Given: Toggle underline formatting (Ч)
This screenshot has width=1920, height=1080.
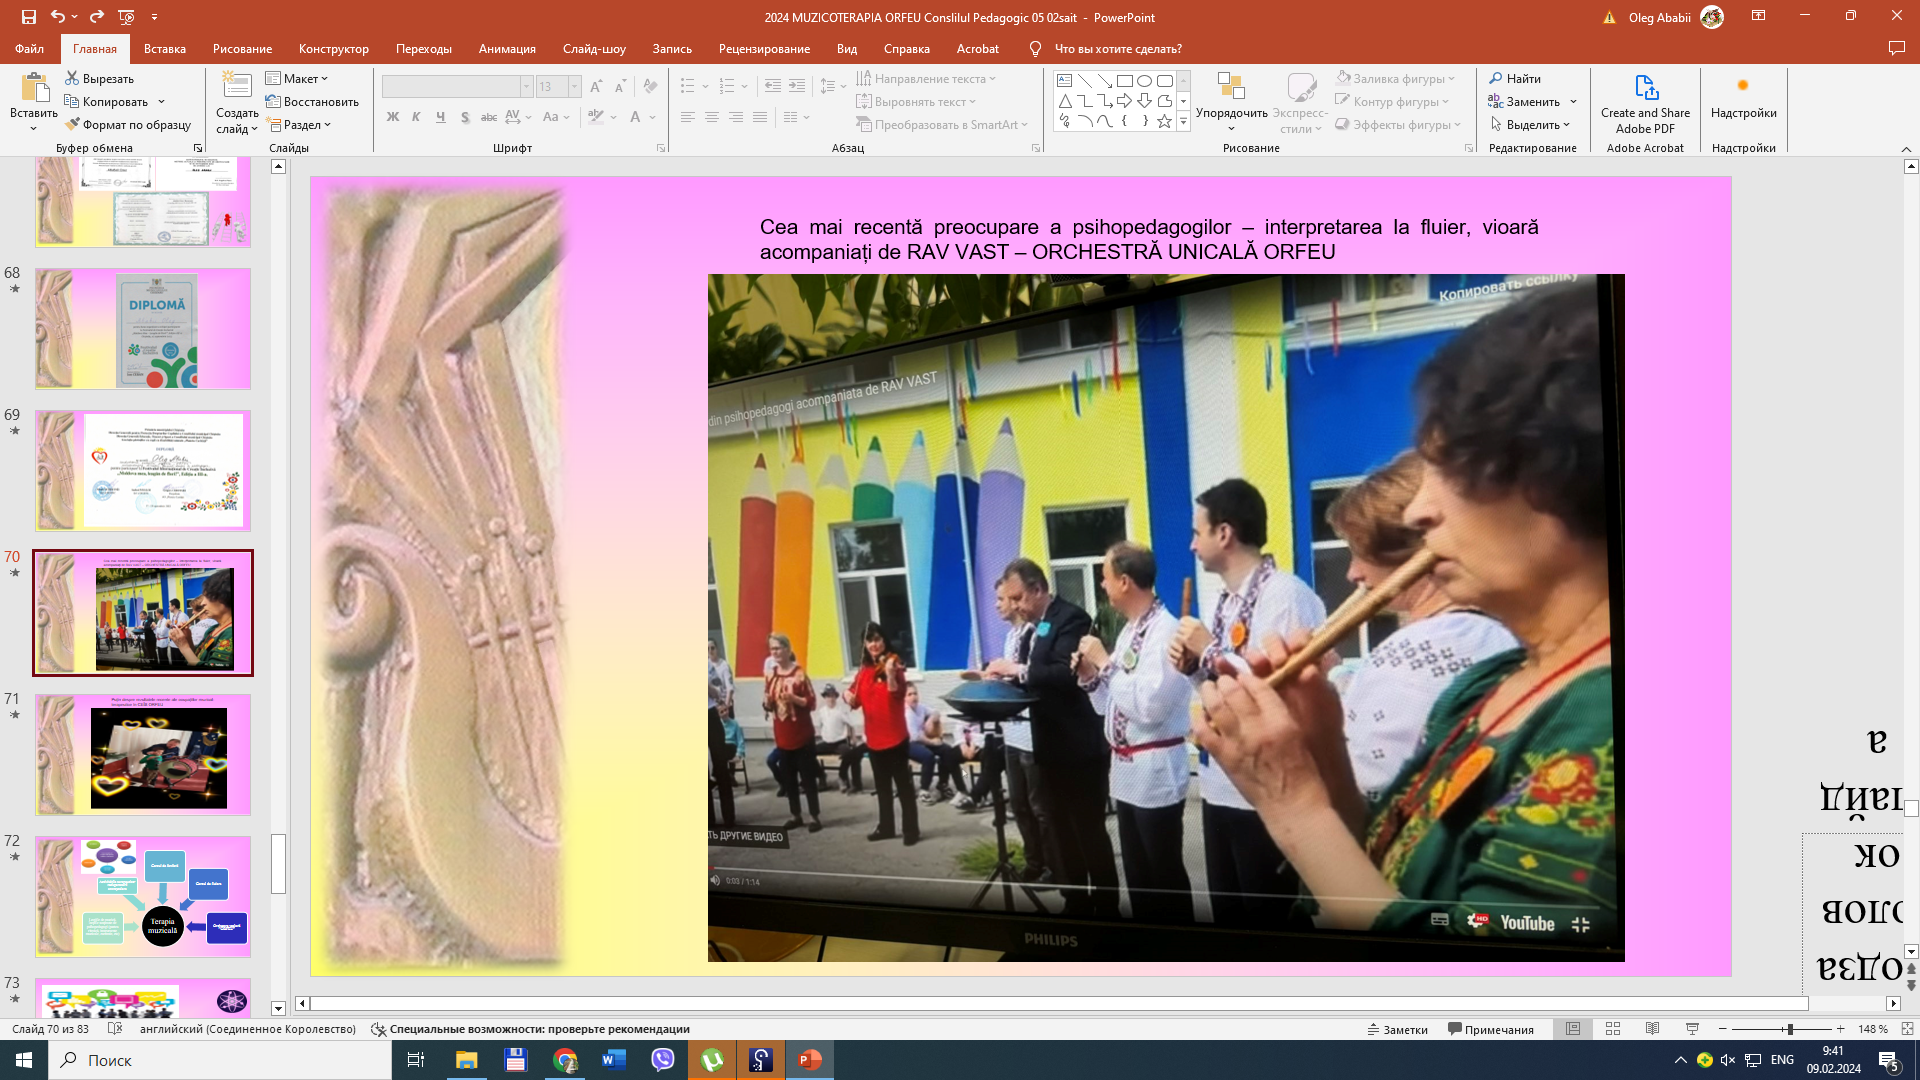Looking at the screenshot, I should click(440, 117).
